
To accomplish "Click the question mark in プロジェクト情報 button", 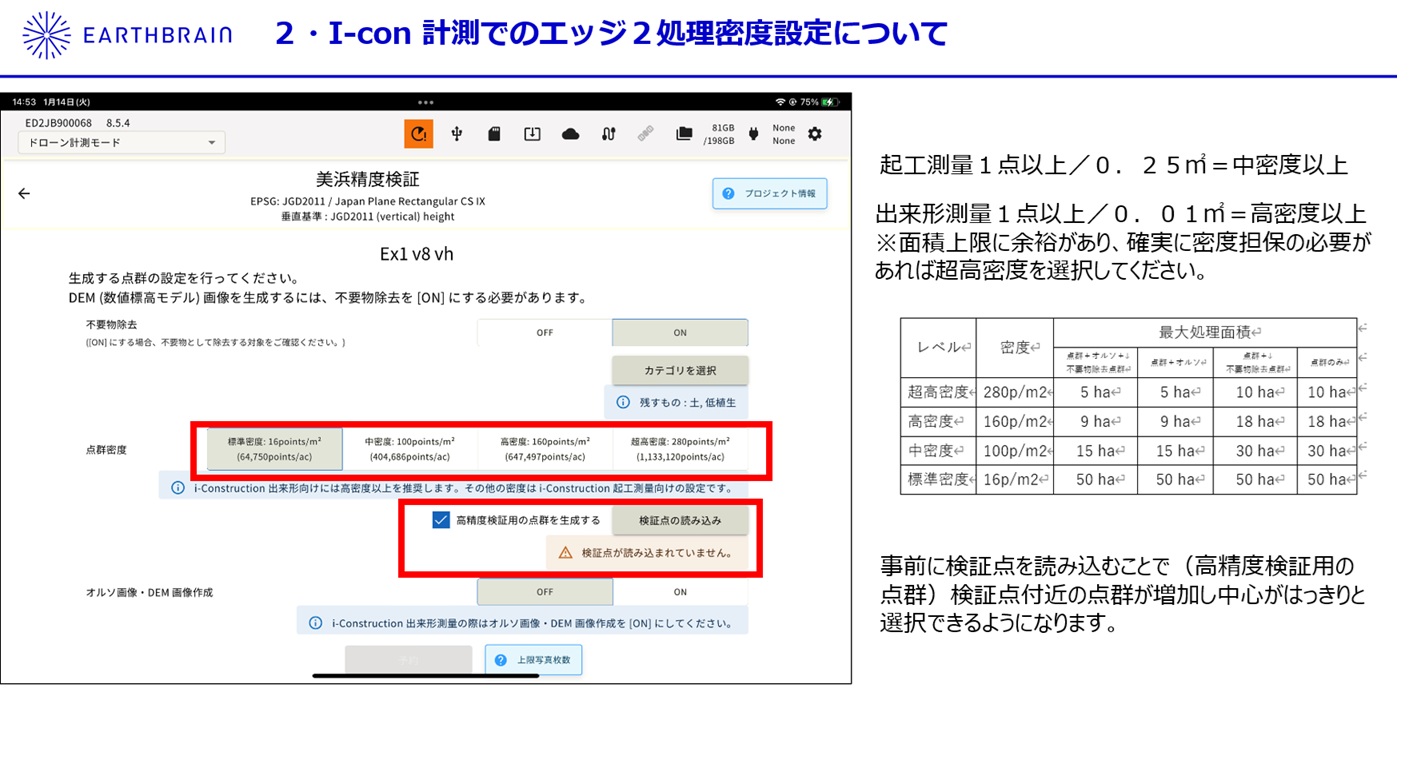I will [728, 194].
